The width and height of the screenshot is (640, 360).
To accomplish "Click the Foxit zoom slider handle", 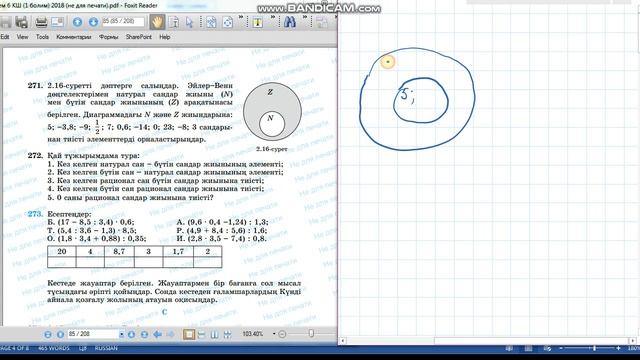I will pos(311,333).
